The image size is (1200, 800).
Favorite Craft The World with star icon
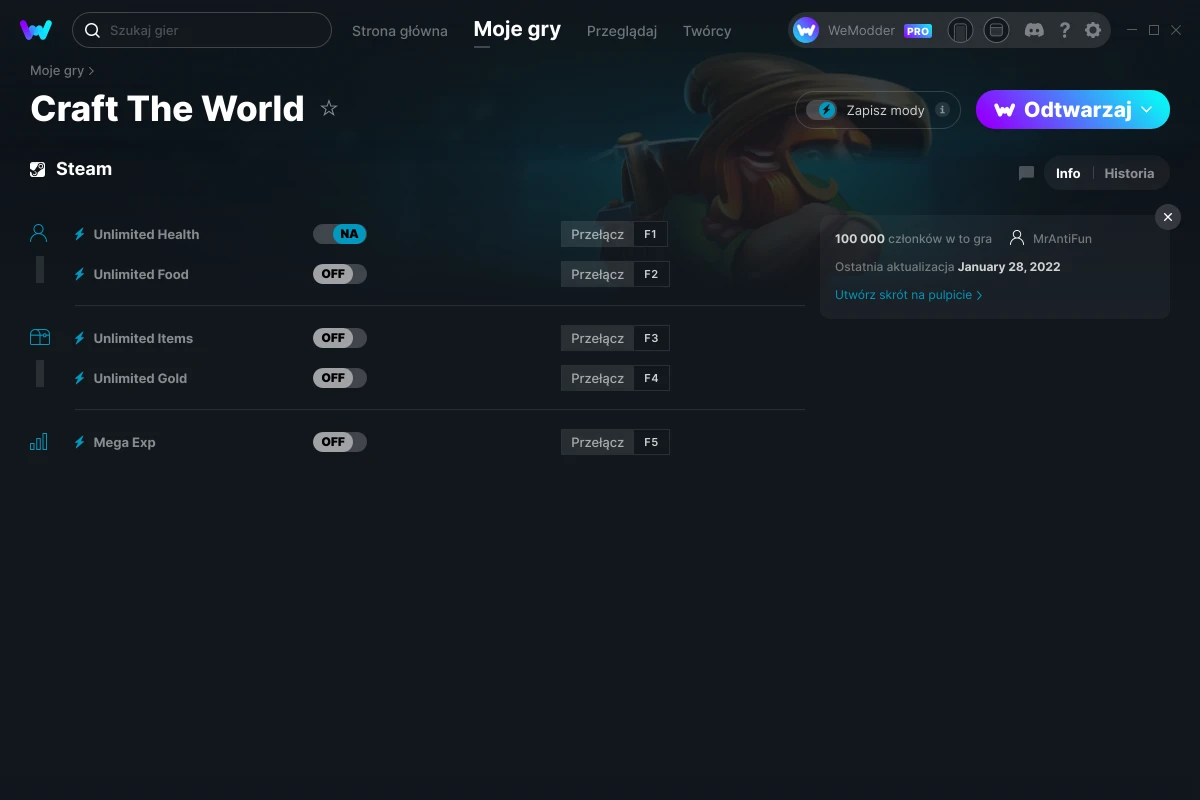point(329,108)
